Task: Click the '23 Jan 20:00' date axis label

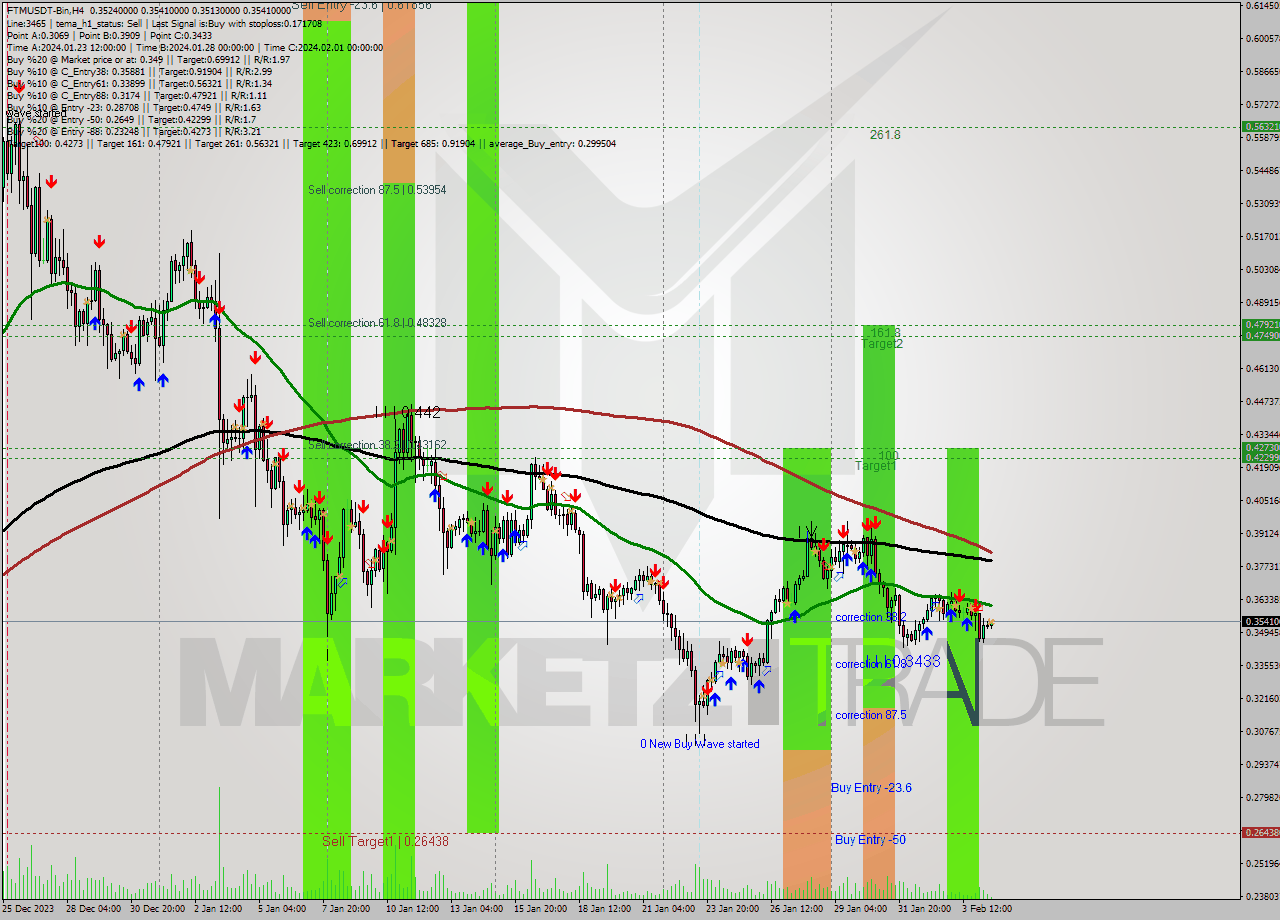Action: click(732, 909)
